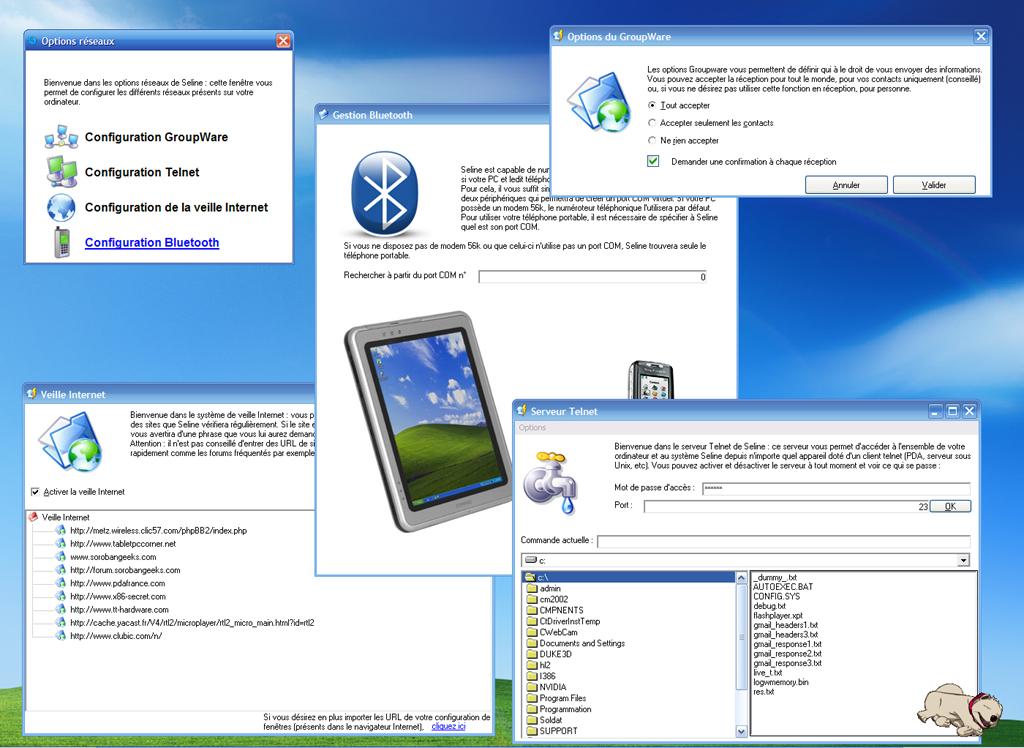Select http://forum.sorobangeeks.com in the tree
Viewport: 1024px width, 748px height.
[125, 570]
